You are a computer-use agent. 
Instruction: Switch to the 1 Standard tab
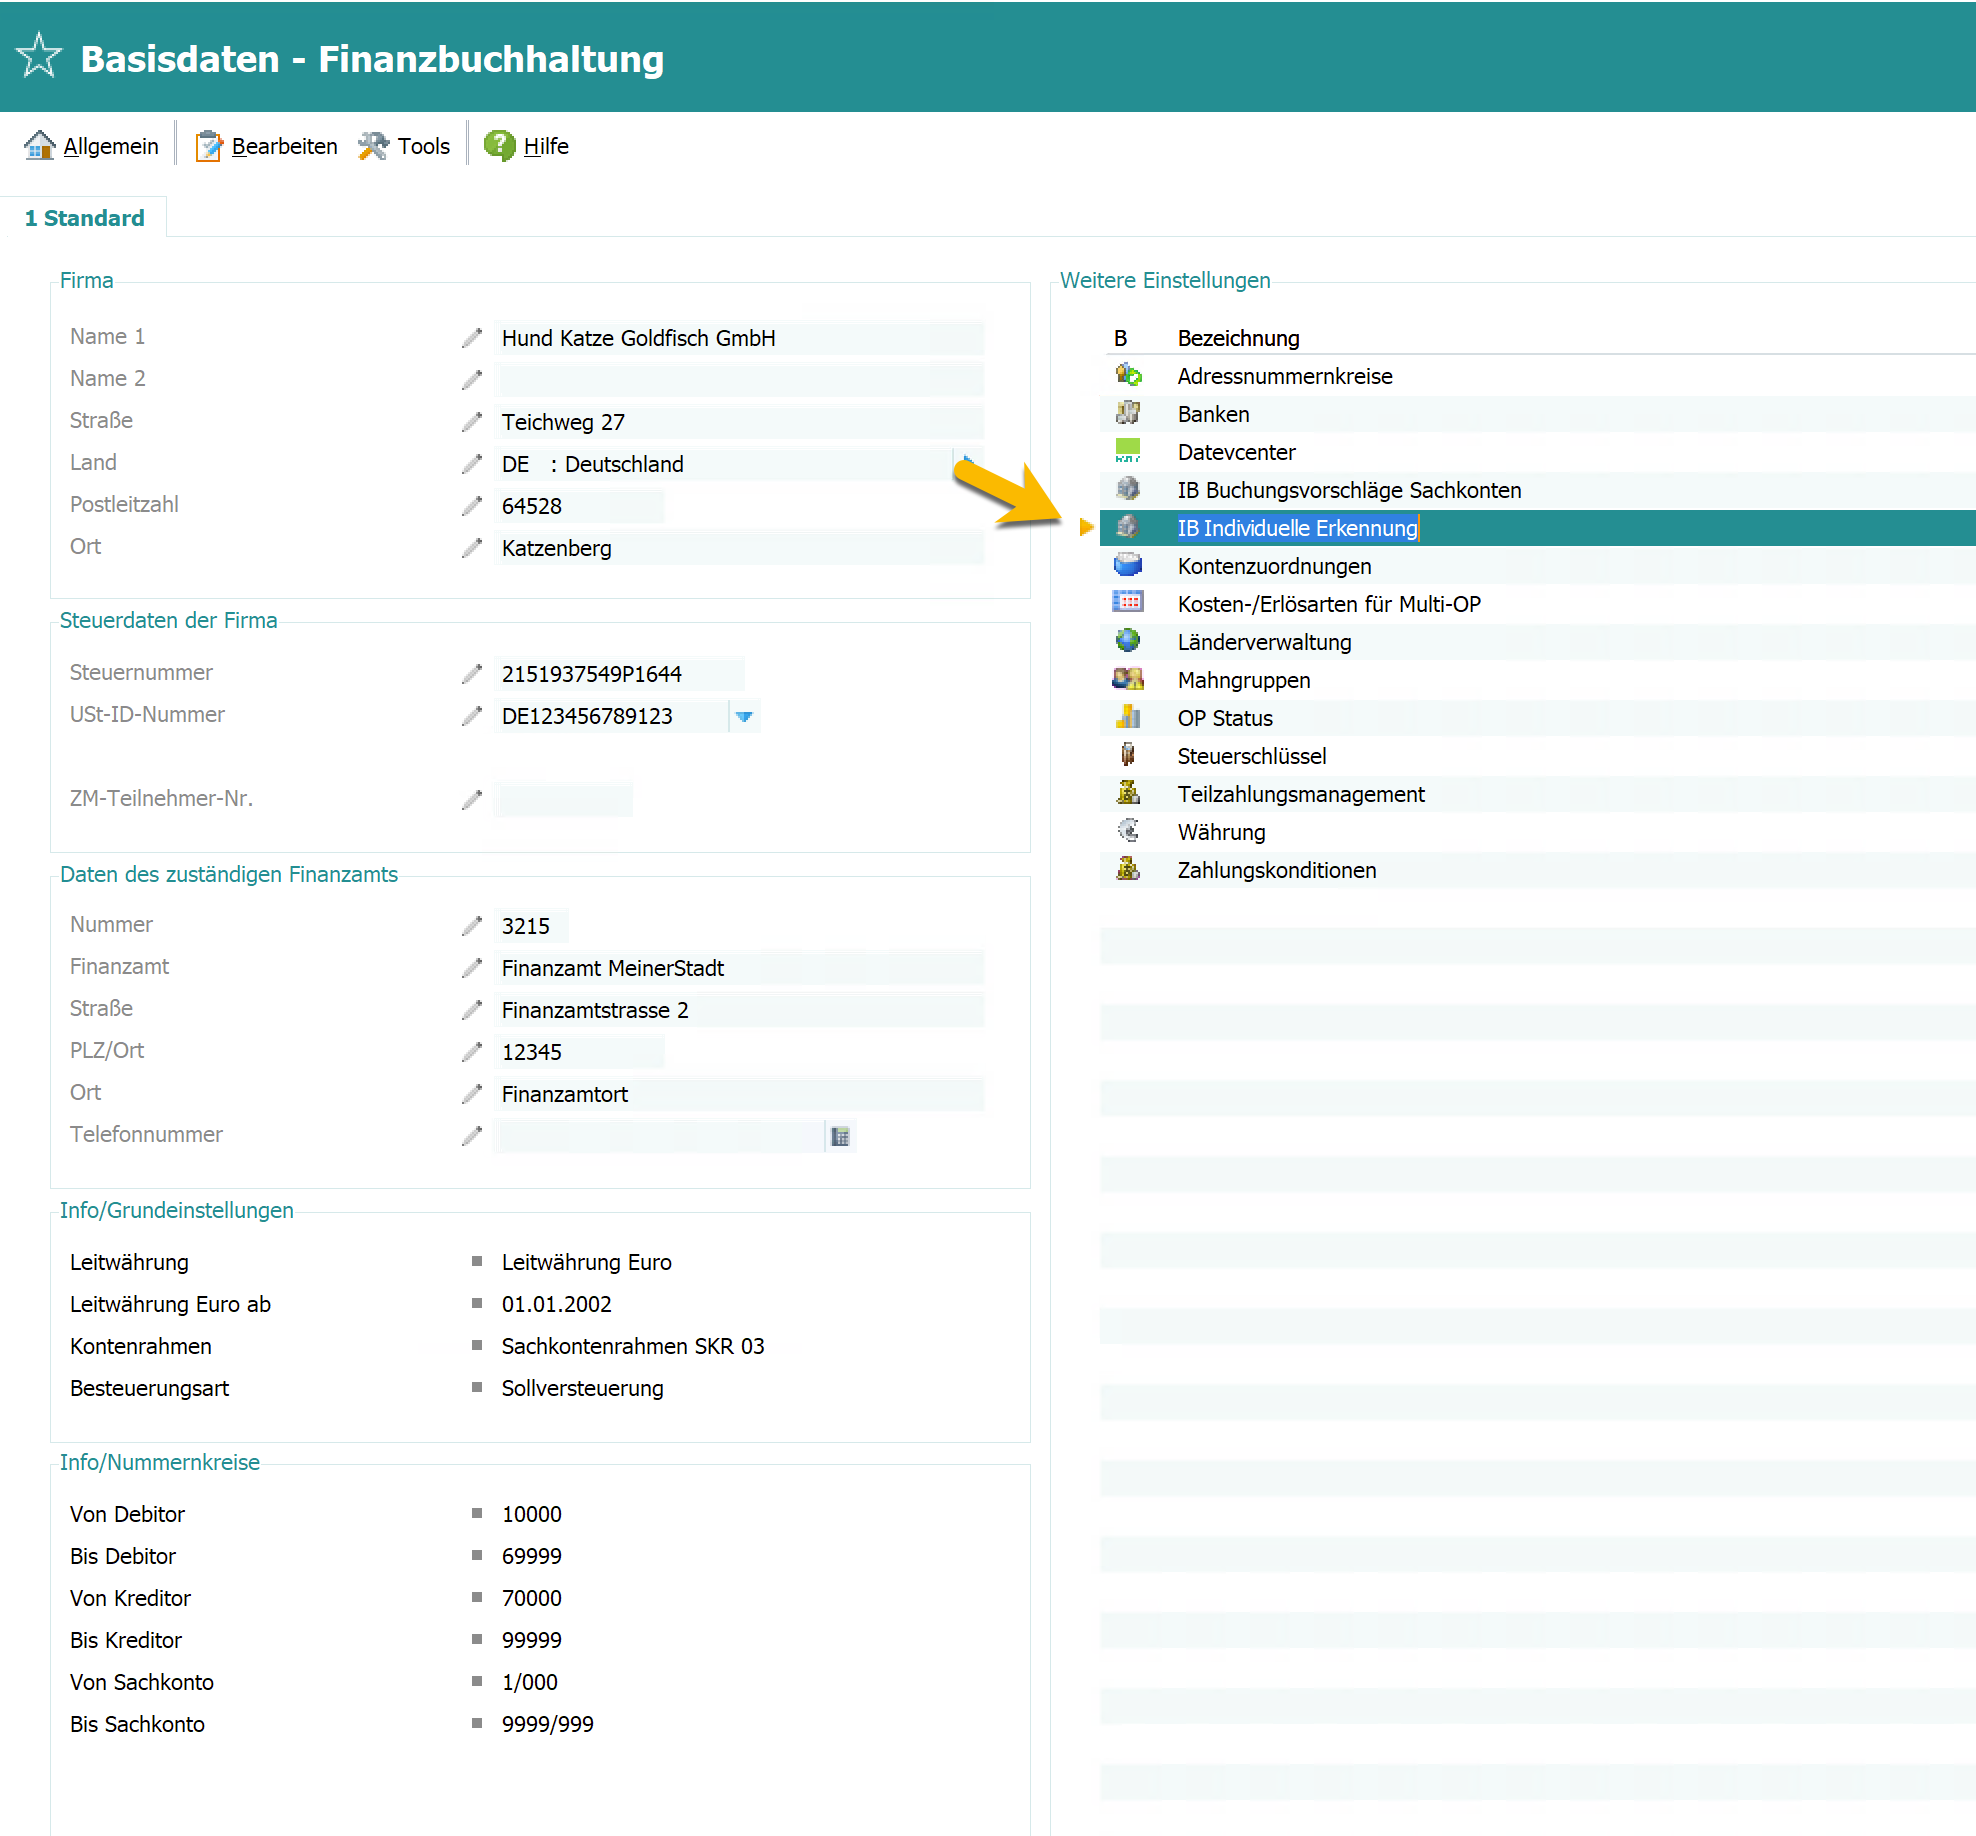[84, 218]
